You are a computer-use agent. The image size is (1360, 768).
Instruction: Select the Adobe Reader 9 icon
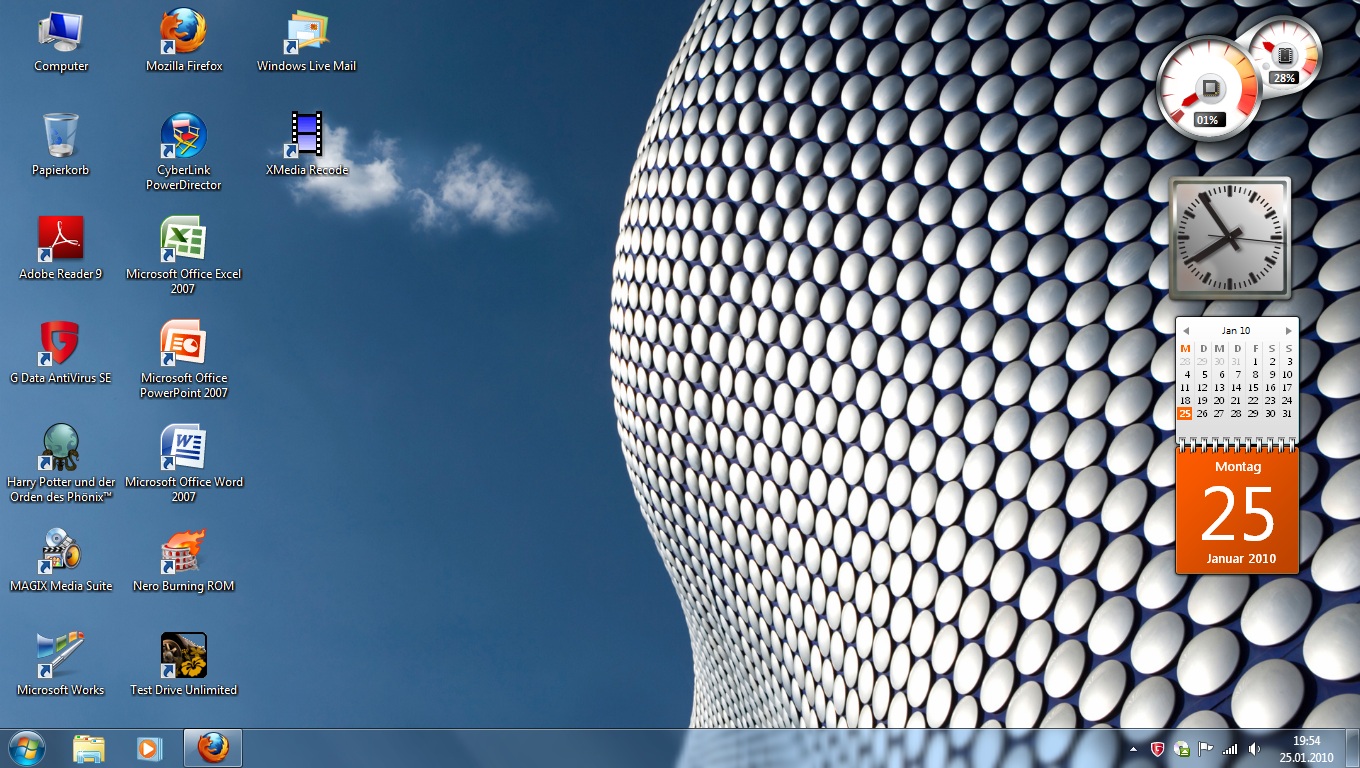[60, 241]
